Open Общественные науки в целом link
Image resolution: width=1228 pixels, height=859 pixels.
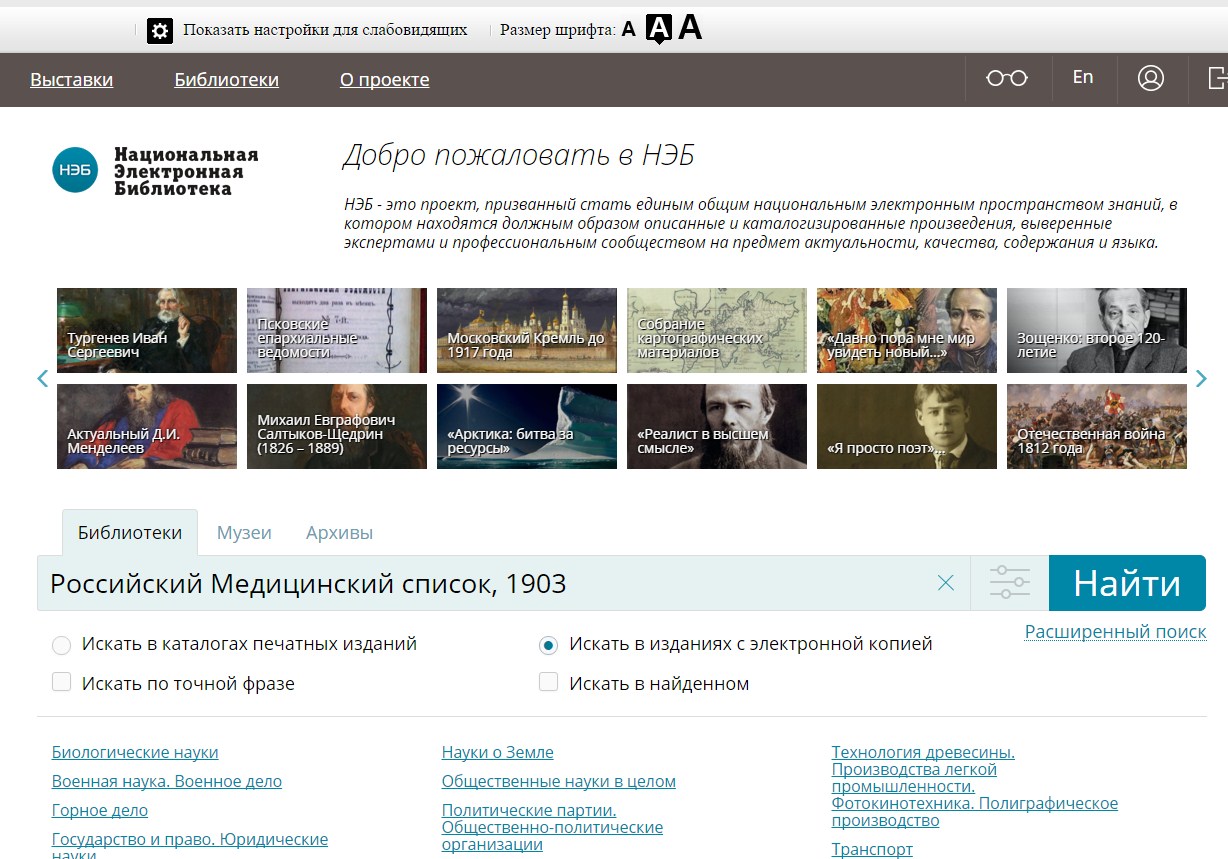559,782
